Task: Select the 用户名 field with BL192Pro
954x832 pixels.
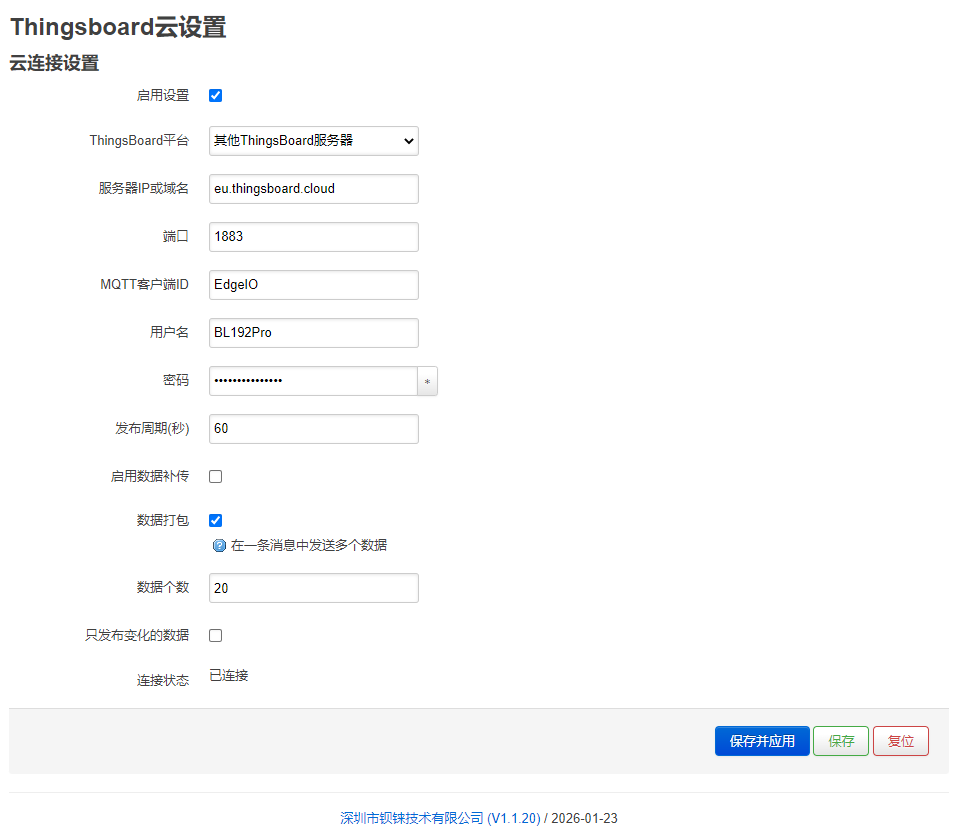Action: [x=314, y=333]
